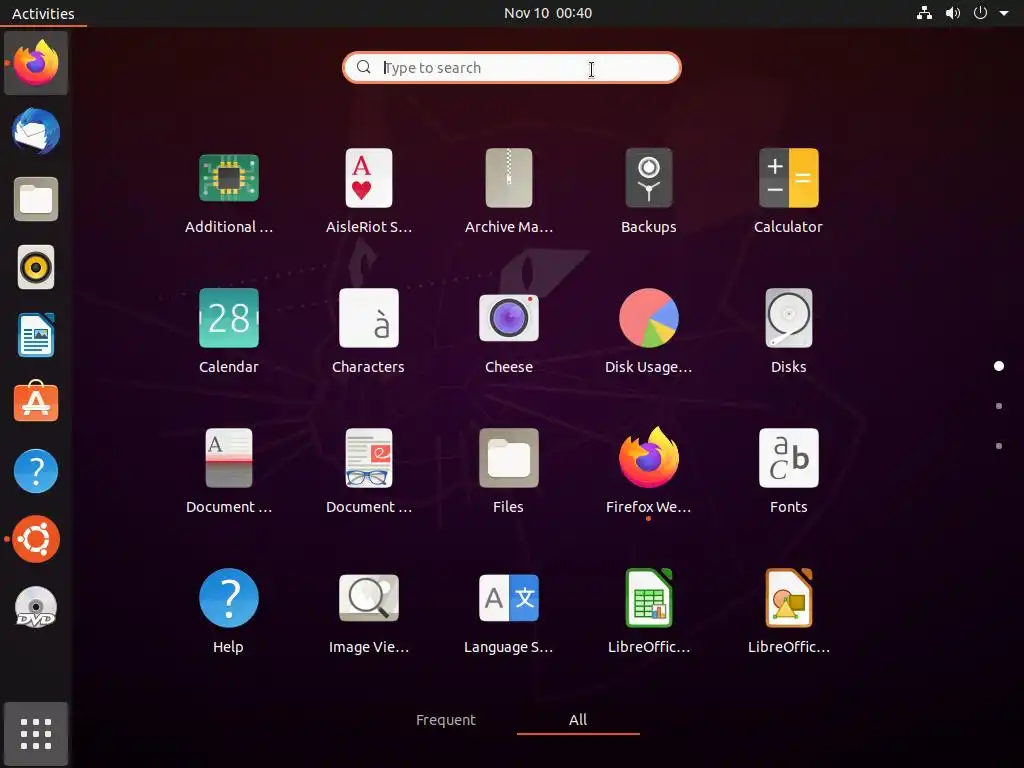Launch Disk Usage Analyzer
Image resolution: width=1024 pixels, height=768 pixels.
pyautogui.click(x=648, y=318)
